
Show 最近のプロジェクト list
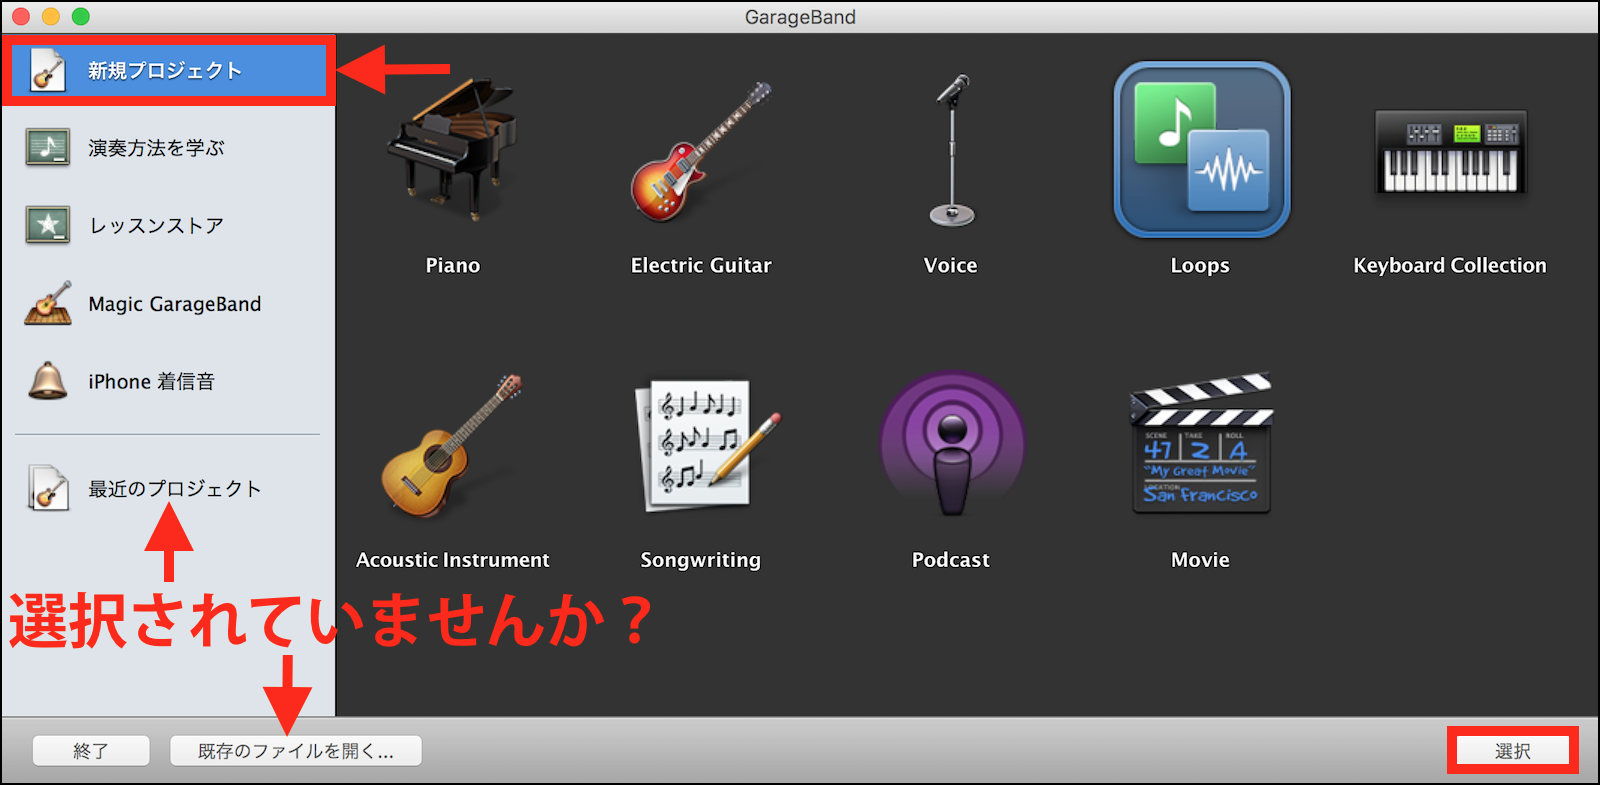click(174, 489)
